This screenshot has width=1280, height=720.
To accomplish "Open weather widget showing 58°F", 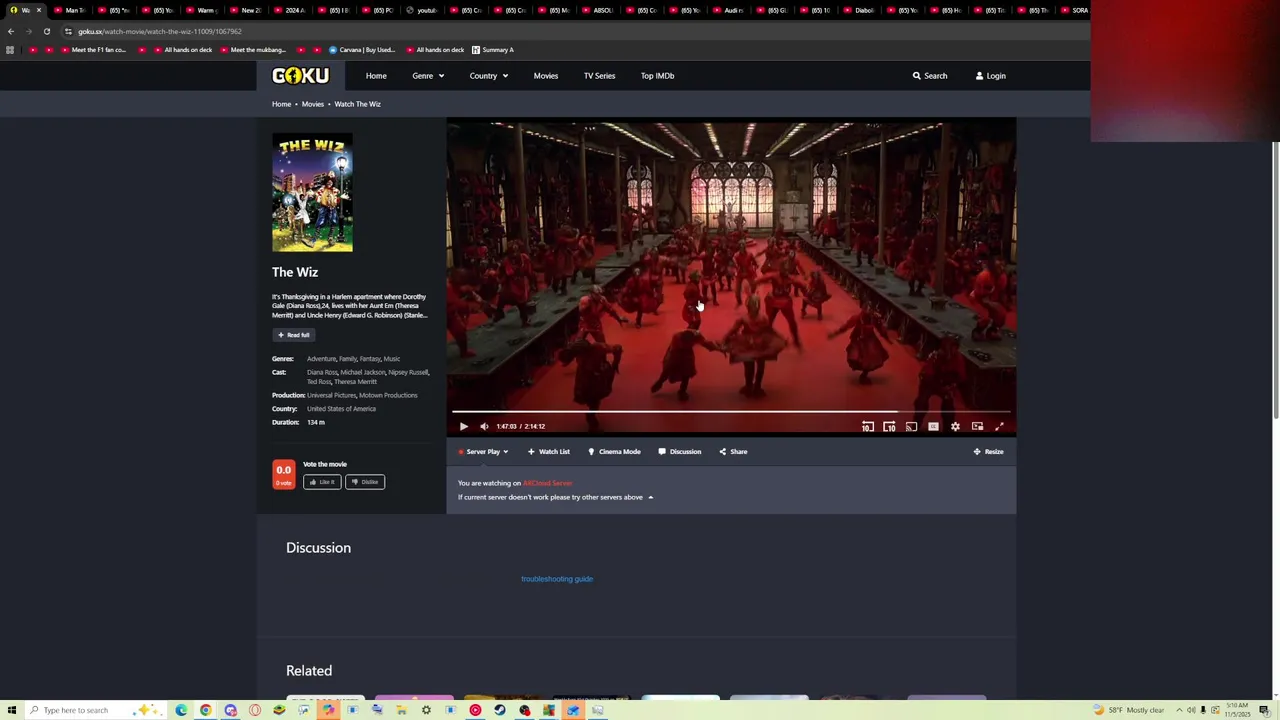I will 1129,710.
